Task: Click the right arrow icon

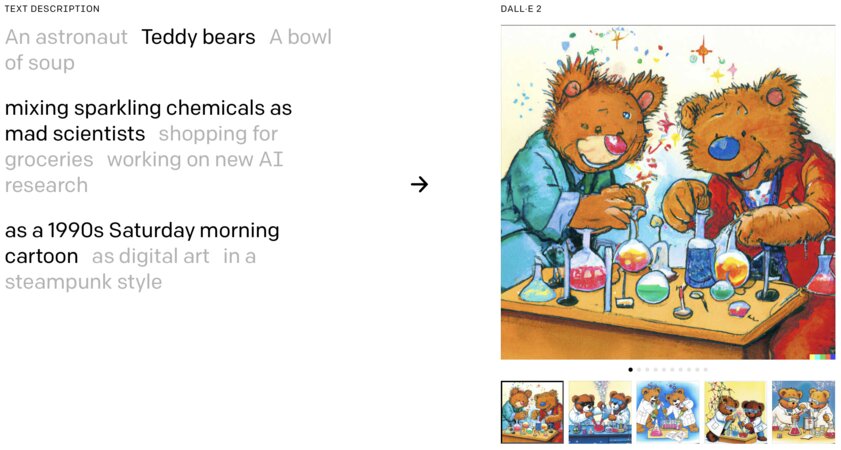Action: (419, 185)
